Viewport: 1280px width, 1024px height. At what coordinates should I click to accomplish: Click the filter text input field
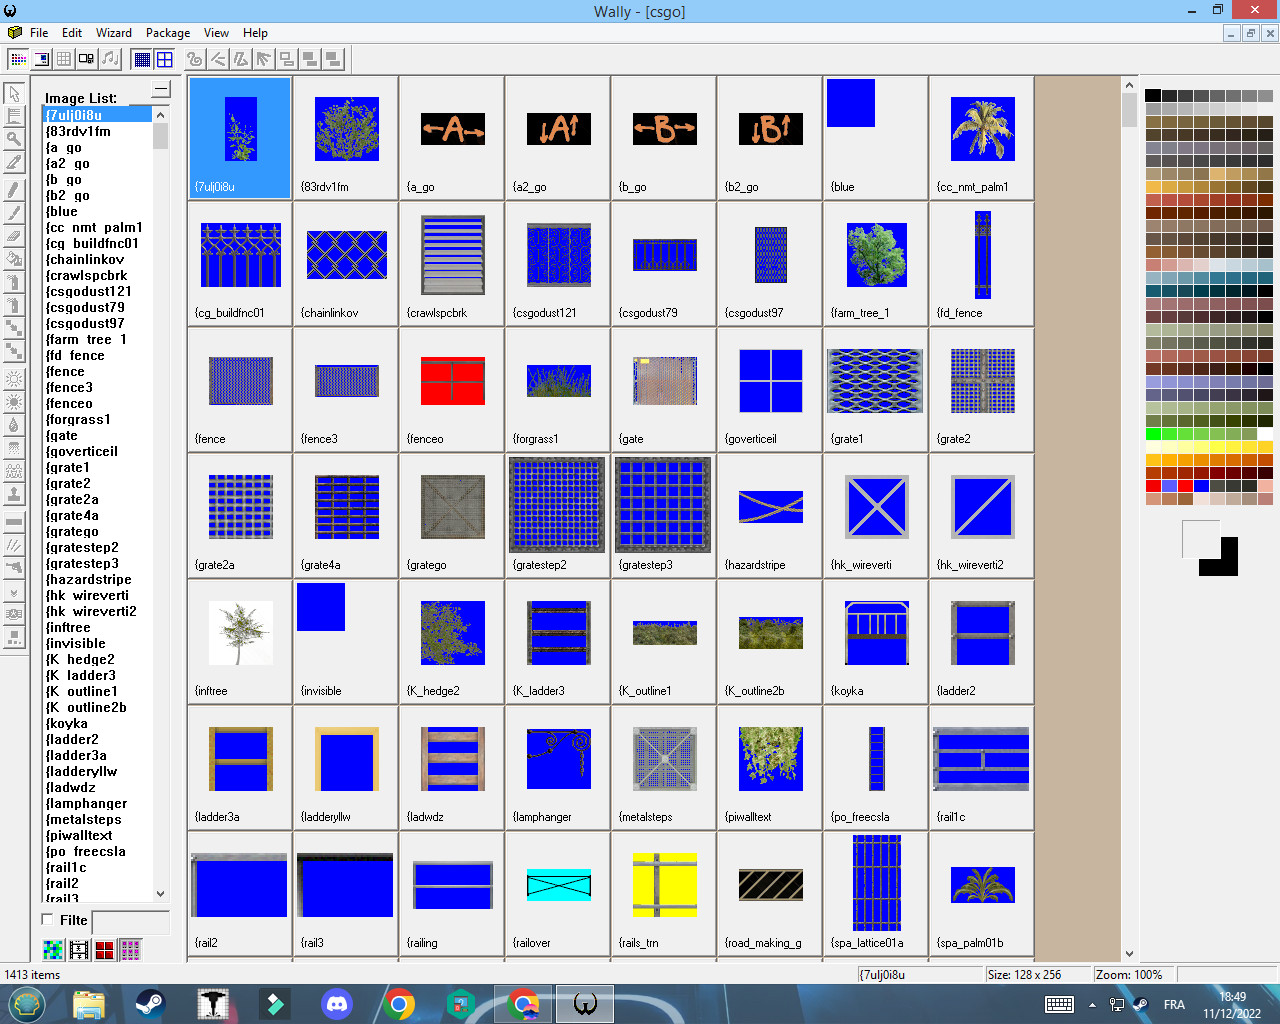[x=130, y=922]
